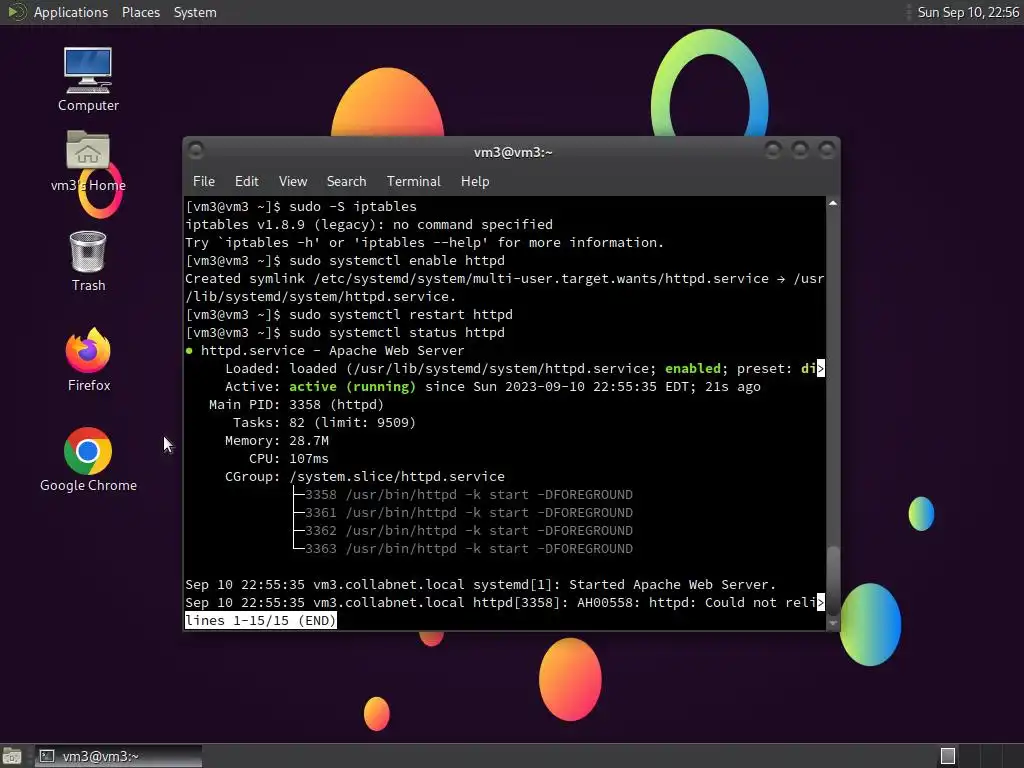Maximize the terminal window

pyautogui.click(x=800, y=150)
